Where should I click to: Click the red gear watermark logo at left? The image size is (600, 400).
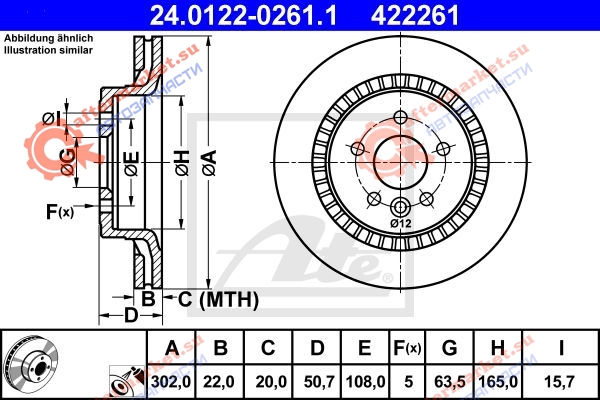(48, 149)
